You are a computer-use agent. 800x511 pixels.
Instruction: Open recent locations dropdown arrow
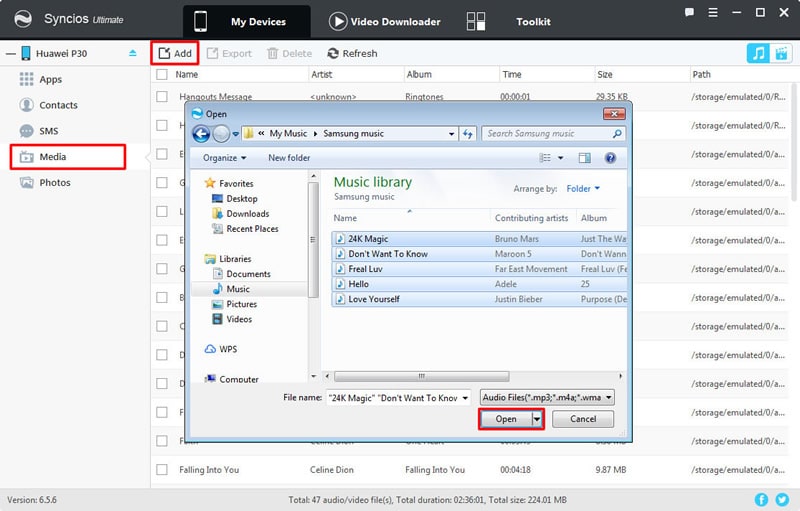(x=235, y=134)
